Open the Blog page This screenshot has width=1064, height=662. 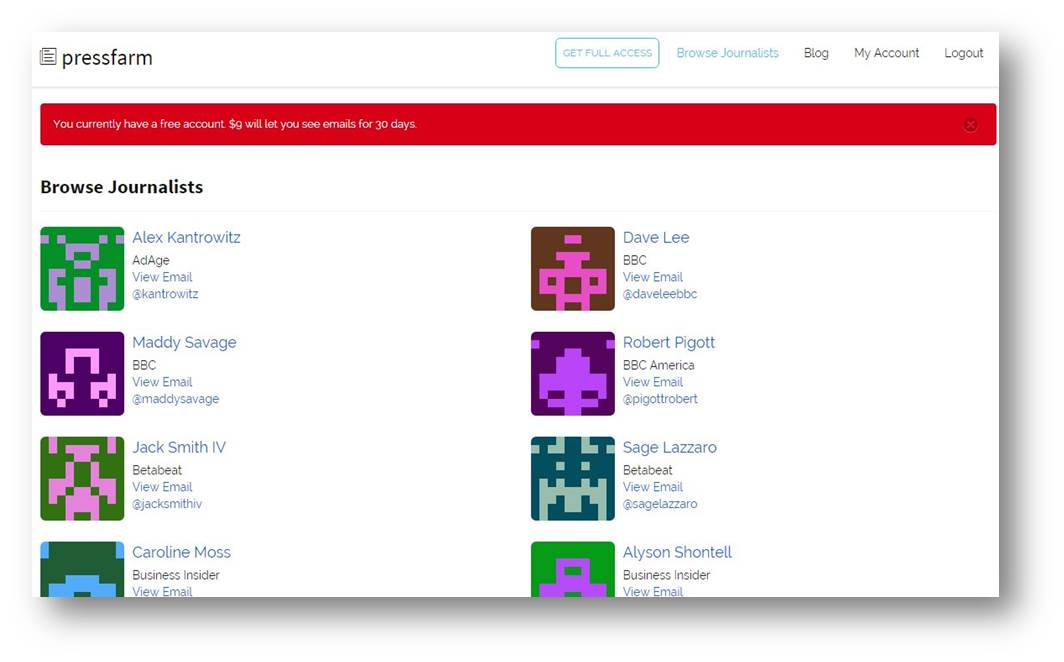point(816,53)
